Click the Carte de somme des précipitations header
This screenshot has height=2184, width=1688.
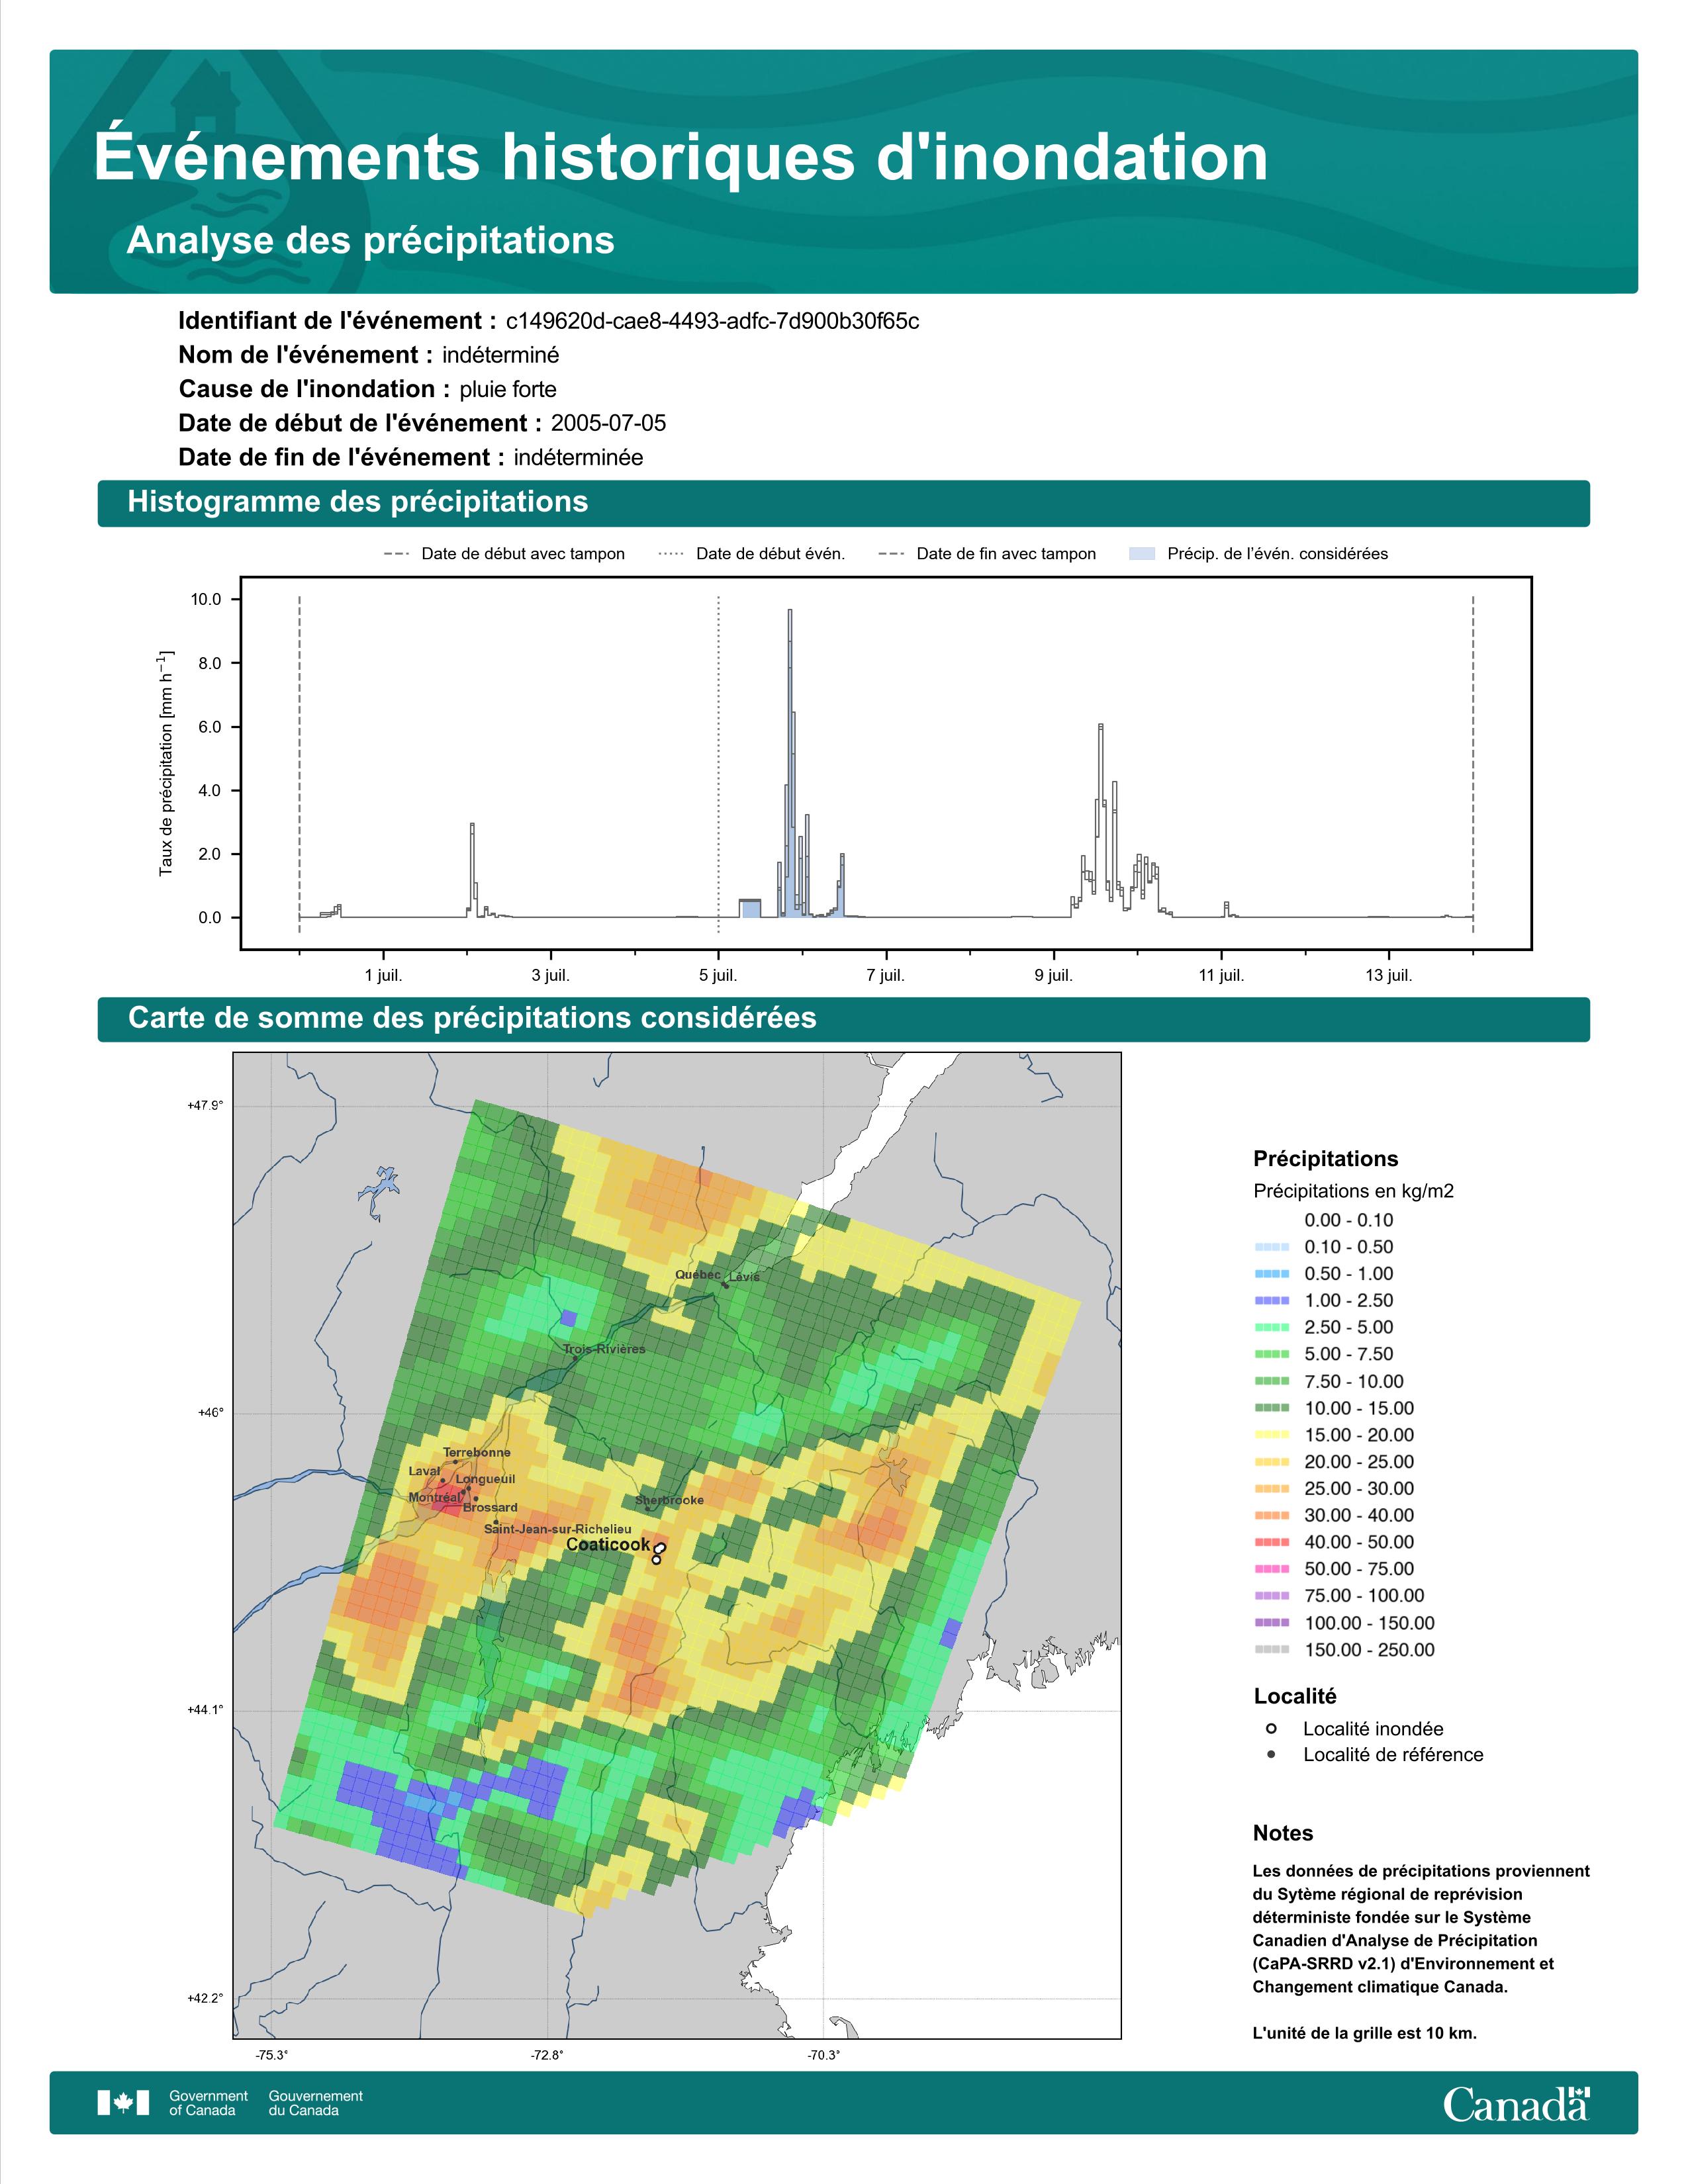click(x=843, y=1019)
